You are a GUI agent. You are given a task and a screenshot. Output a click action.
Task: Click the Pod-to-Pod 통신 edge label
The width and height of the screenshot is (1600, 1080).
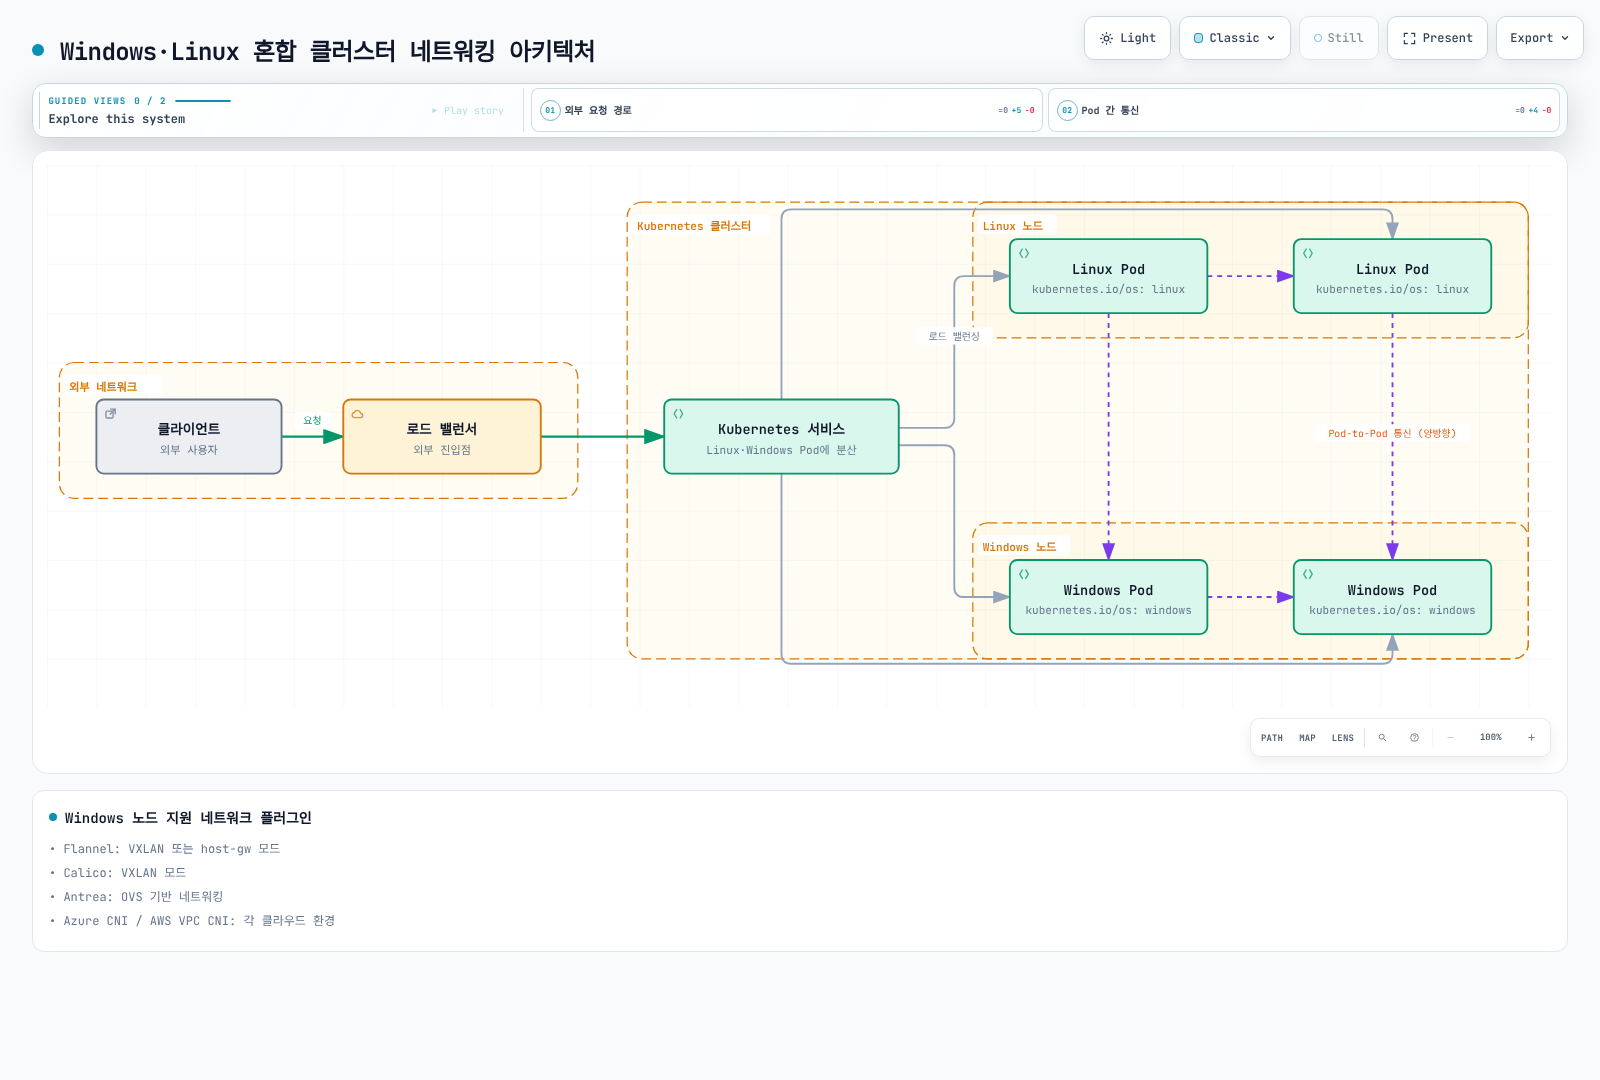click(1392, 434)
